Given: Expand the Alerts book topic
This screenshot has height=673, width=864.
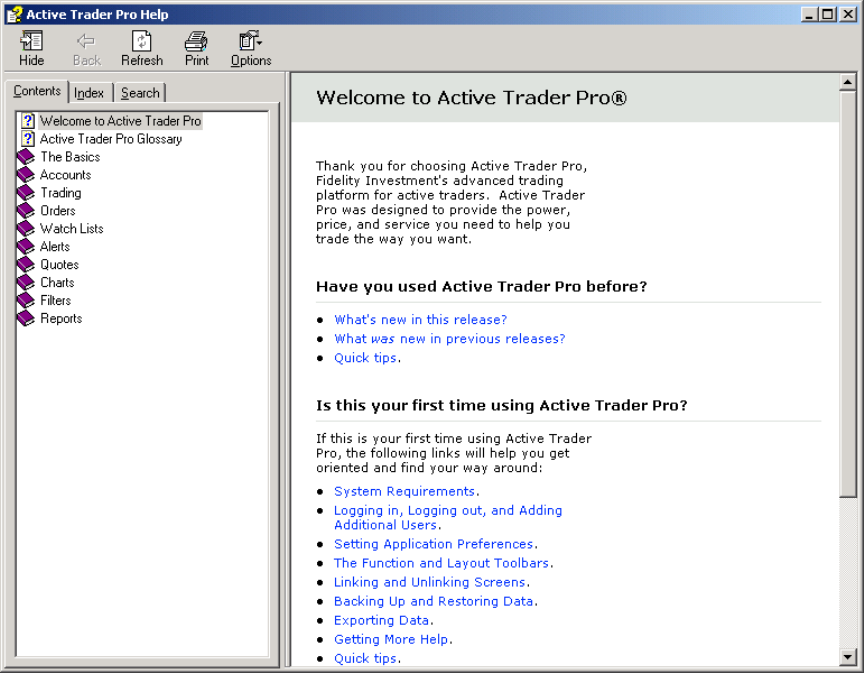Looking at the screenshot, I should (55, 246).
